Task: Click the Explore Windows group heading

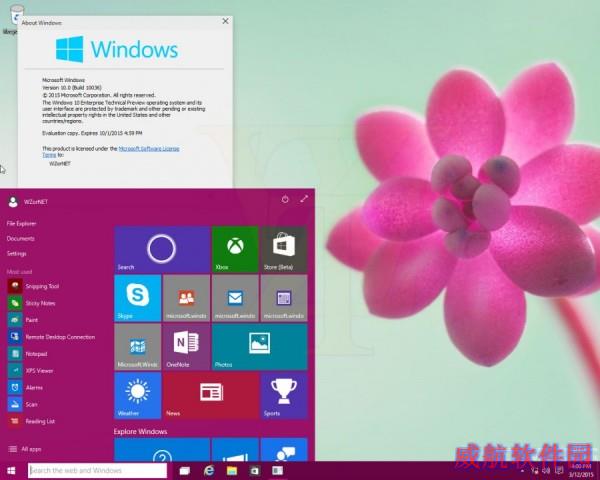Action: coord(140,431)
